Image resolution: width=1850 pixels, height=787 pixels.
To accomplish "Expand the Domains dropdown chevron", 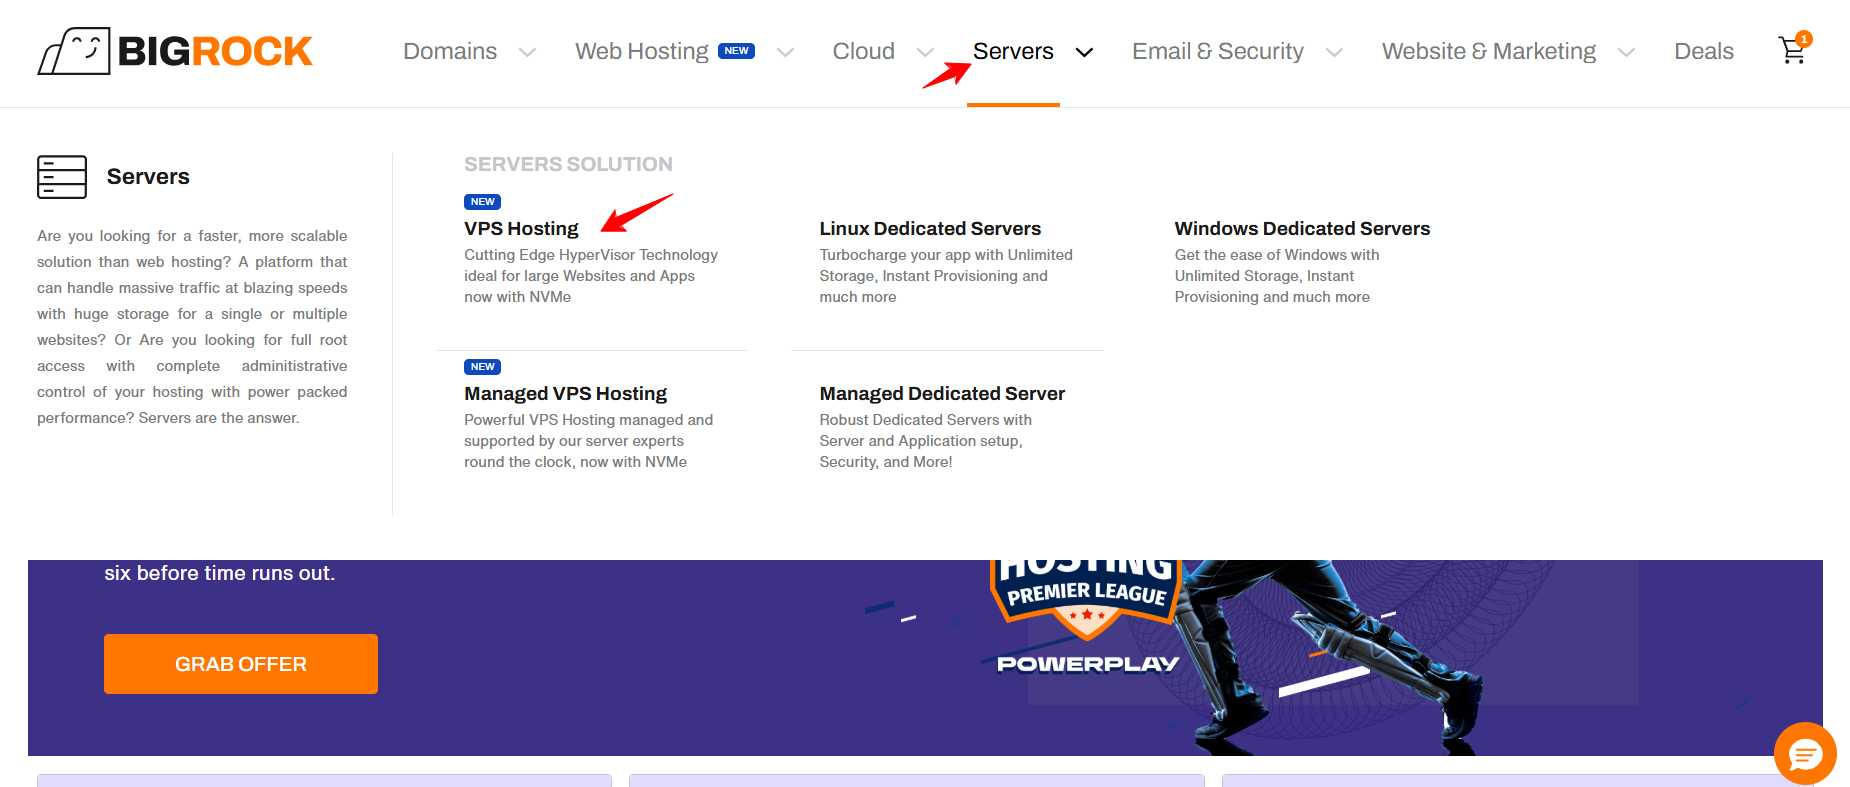I will pos(527,52).
